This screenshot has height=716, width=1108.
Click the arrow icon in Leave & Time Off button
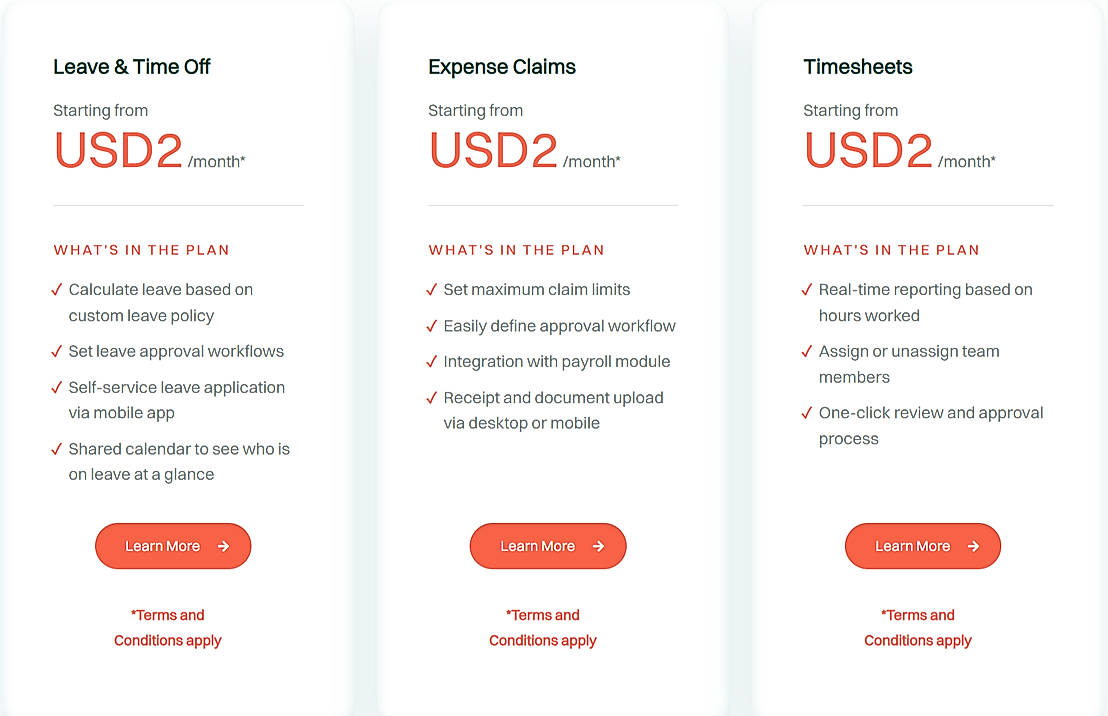(223, 546)
